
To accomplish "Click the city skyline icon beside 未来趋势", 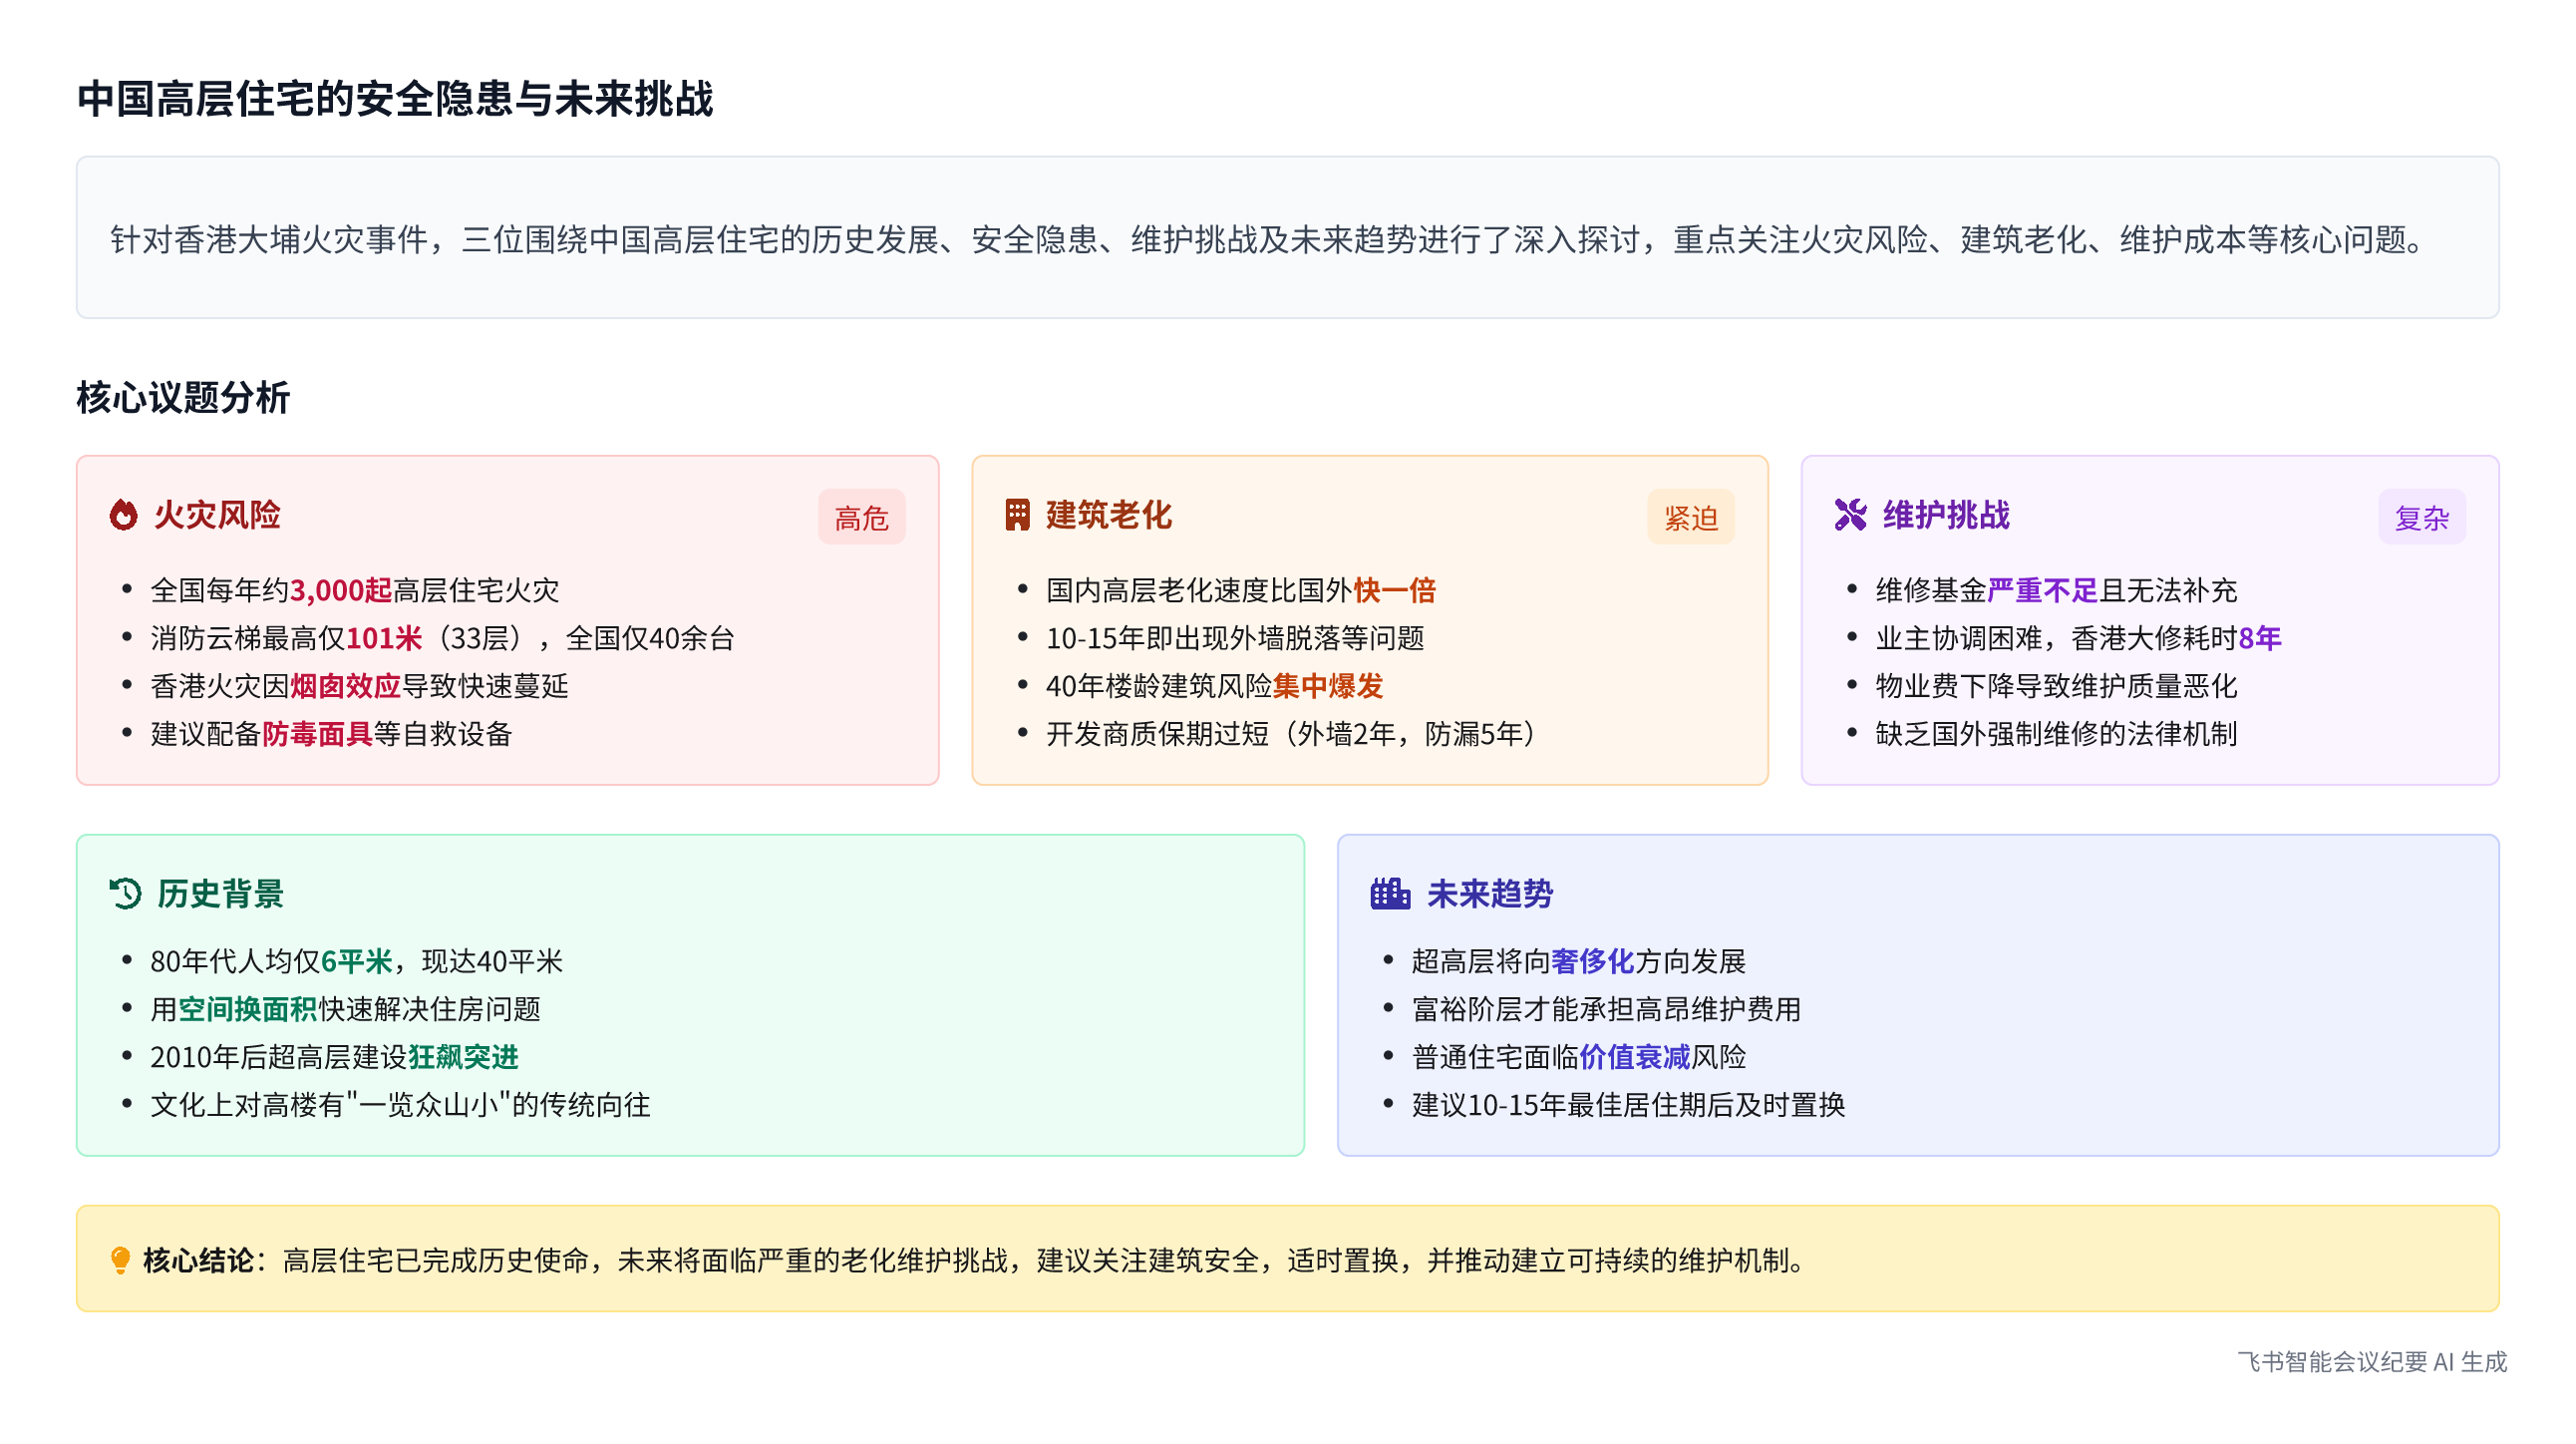I will [x=1390, y=893].
